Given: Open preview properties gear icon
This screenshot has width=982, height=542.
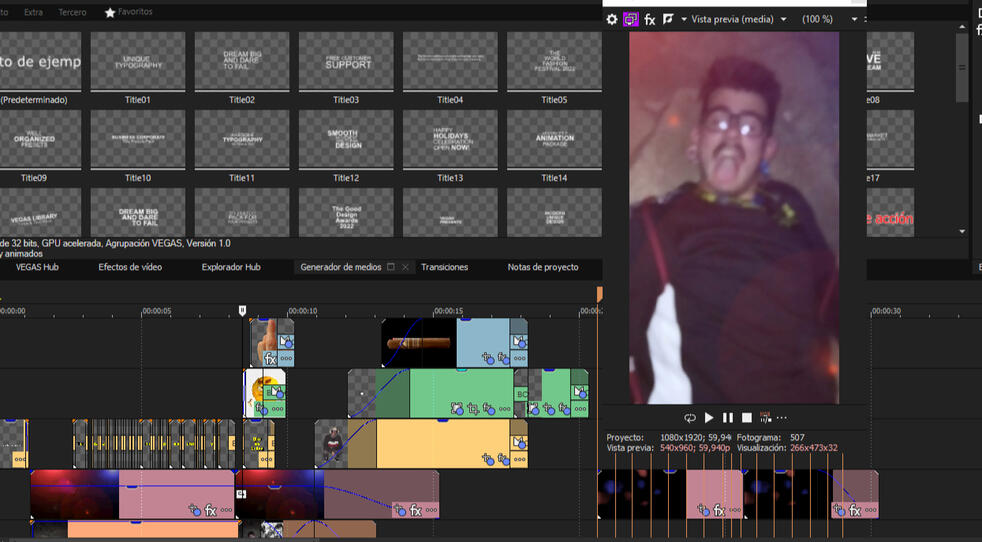Looking at the screenshot, I should click(x=612, y=19).
